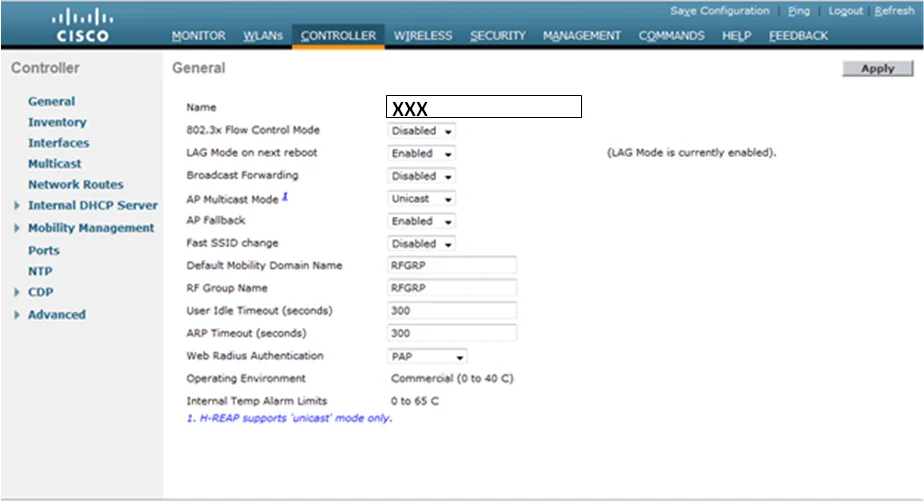Click the User Idle Timeout input field

(x=452, y=311)
